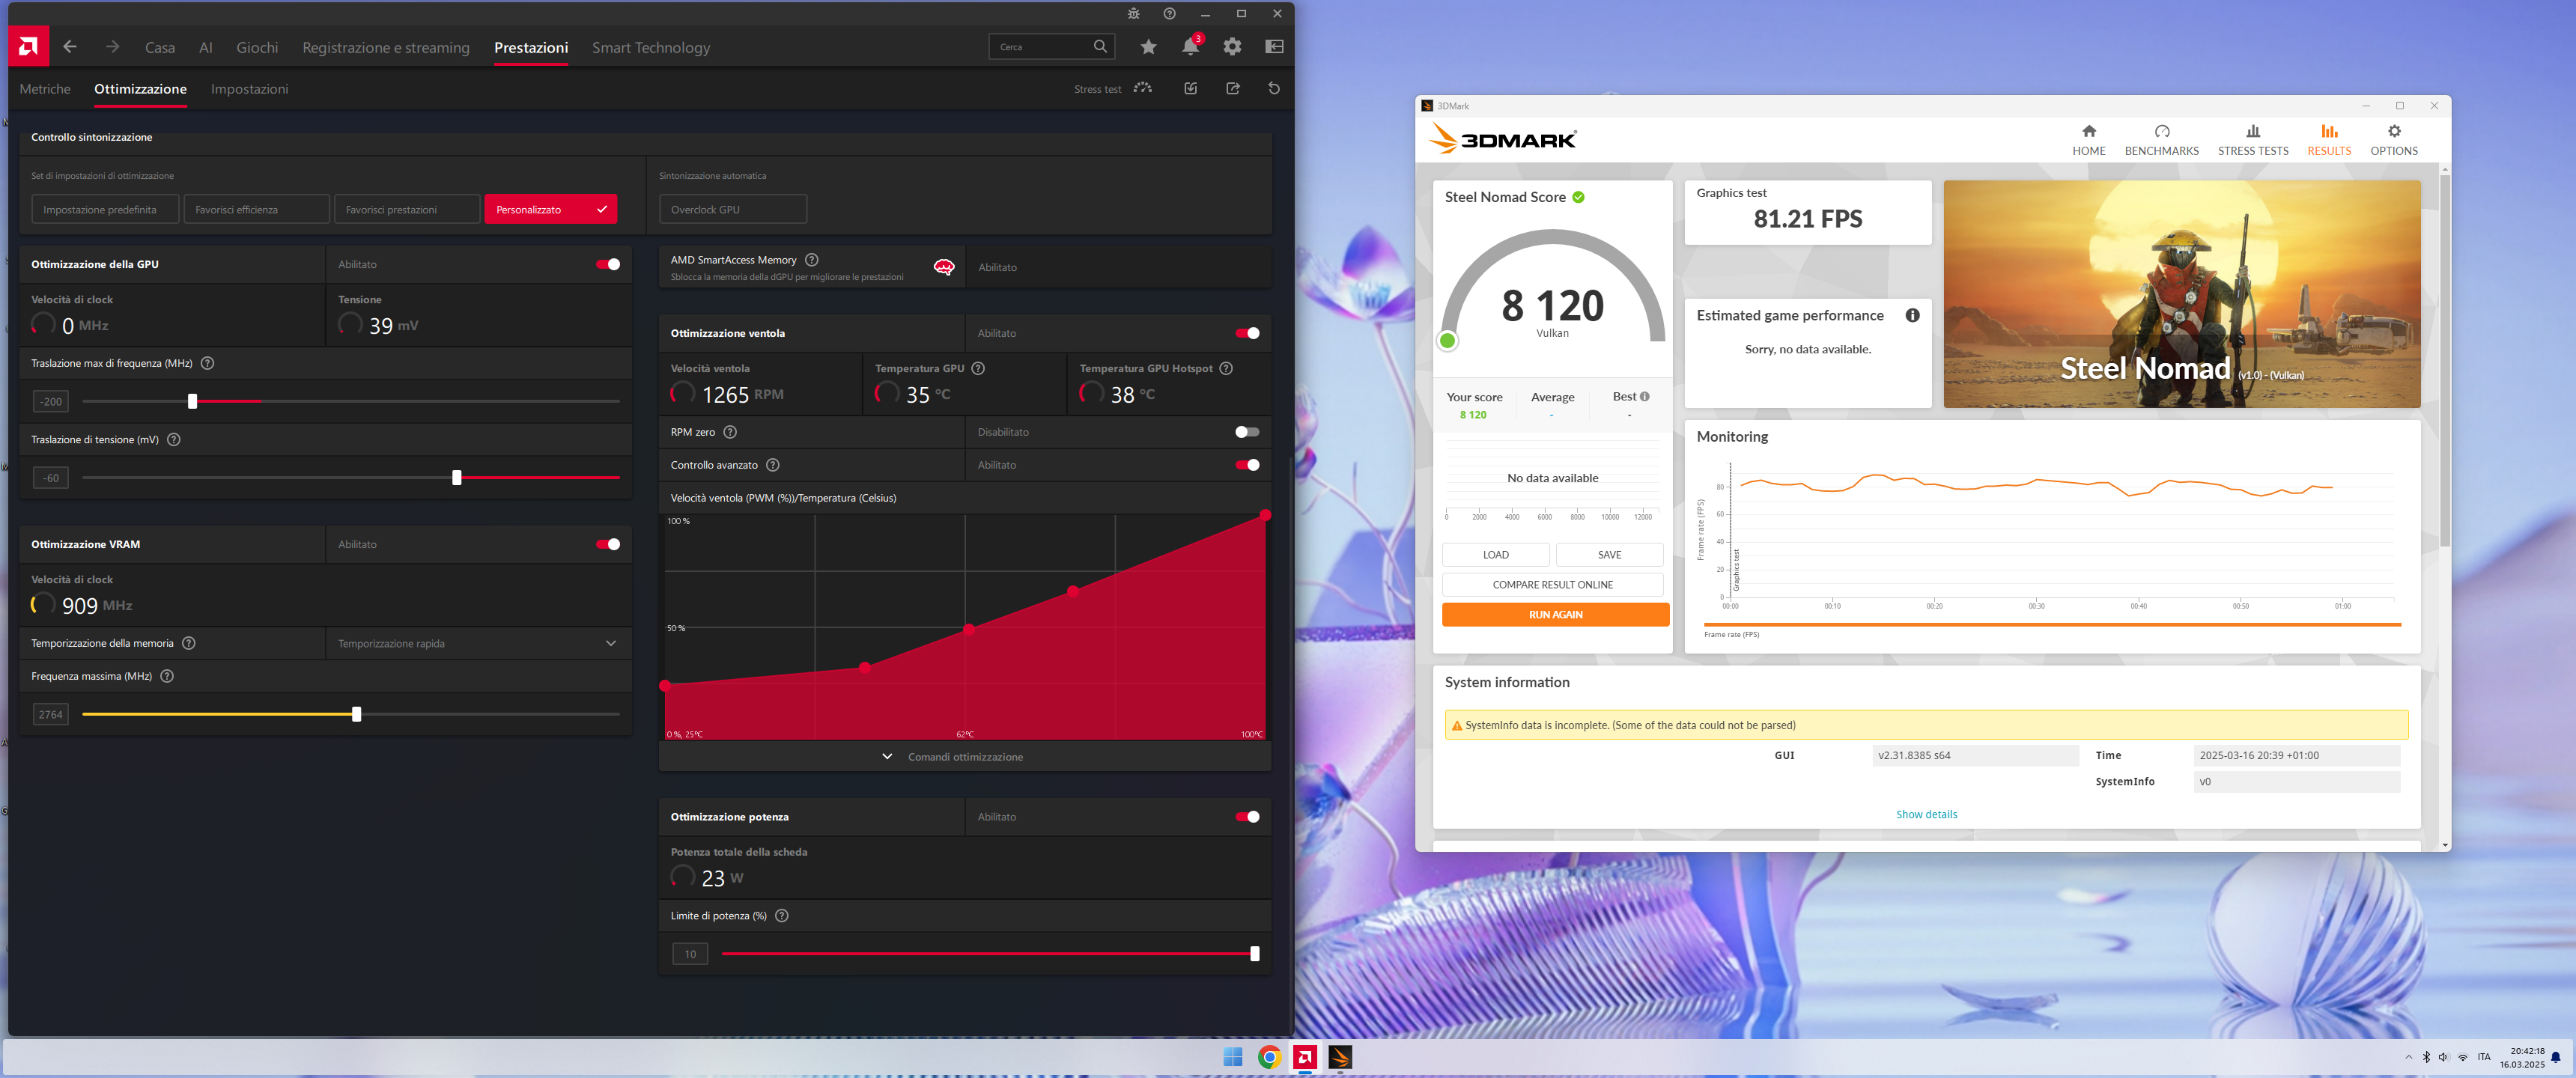Click COMPARE RESULT ONLINE button
The image size is (2576, 1078).
point(1552,584)
